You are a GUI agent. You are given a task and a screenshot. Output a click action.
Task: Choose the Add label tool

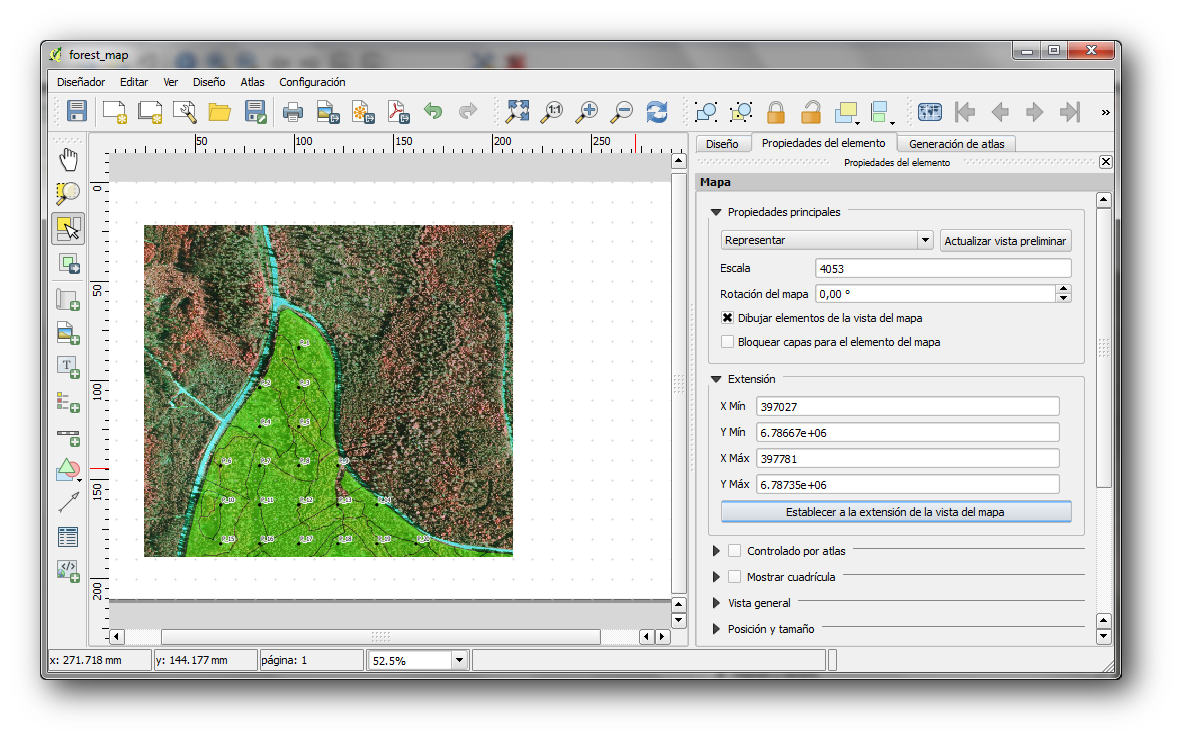coord(68,367)
